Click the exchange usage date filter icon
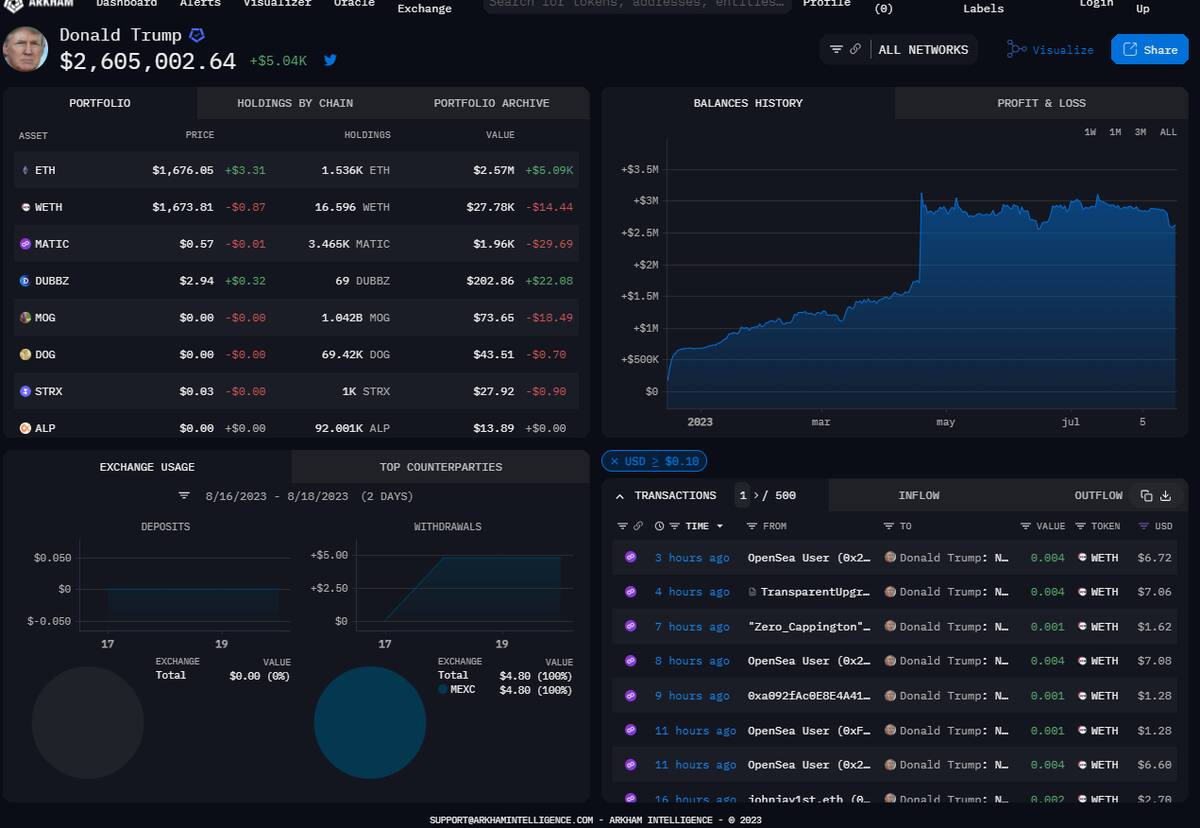 point(184,496)
